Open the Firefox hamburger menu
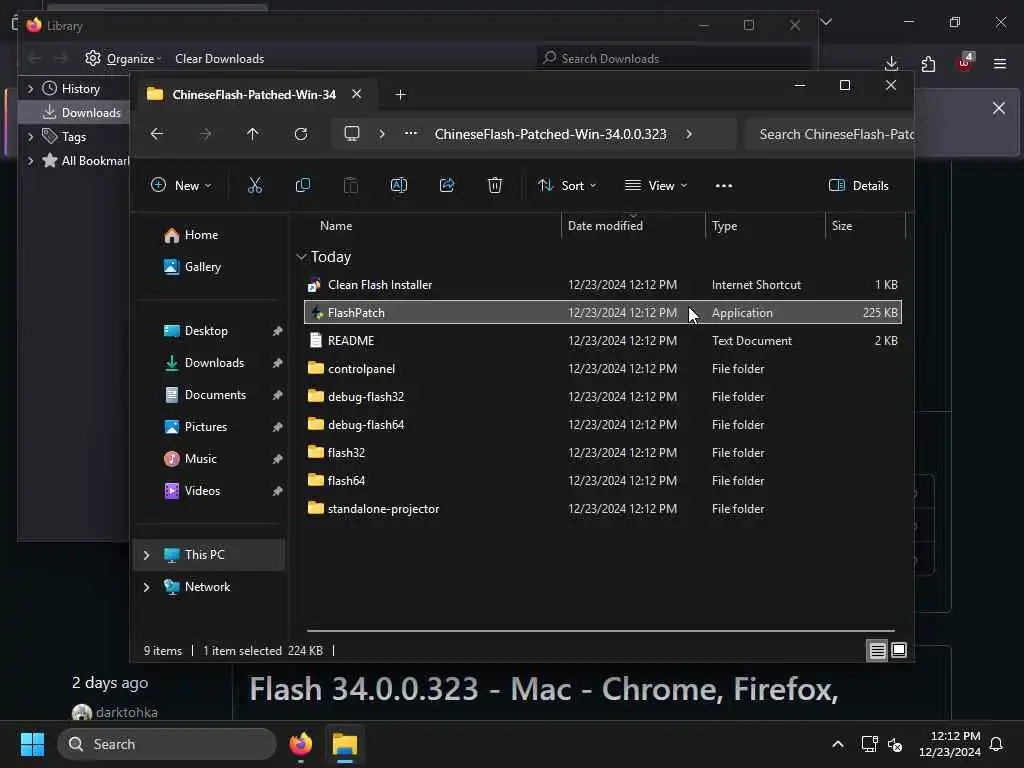The image size is (1024, 768). click(1000, 63)
